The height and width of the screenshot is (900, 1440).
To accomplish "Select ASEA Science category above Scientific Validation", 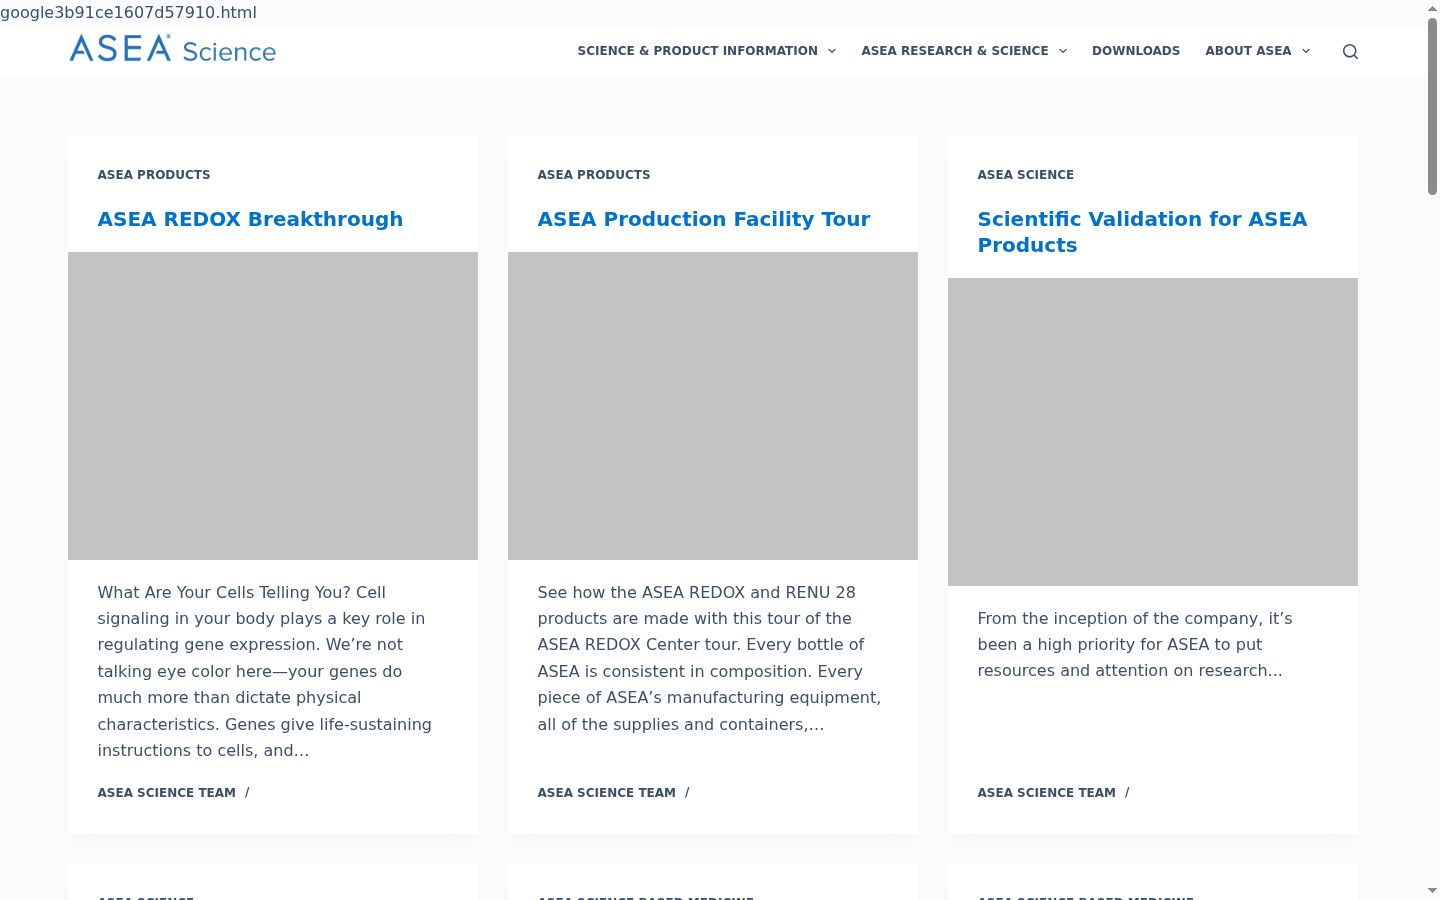I will 1026,175.
